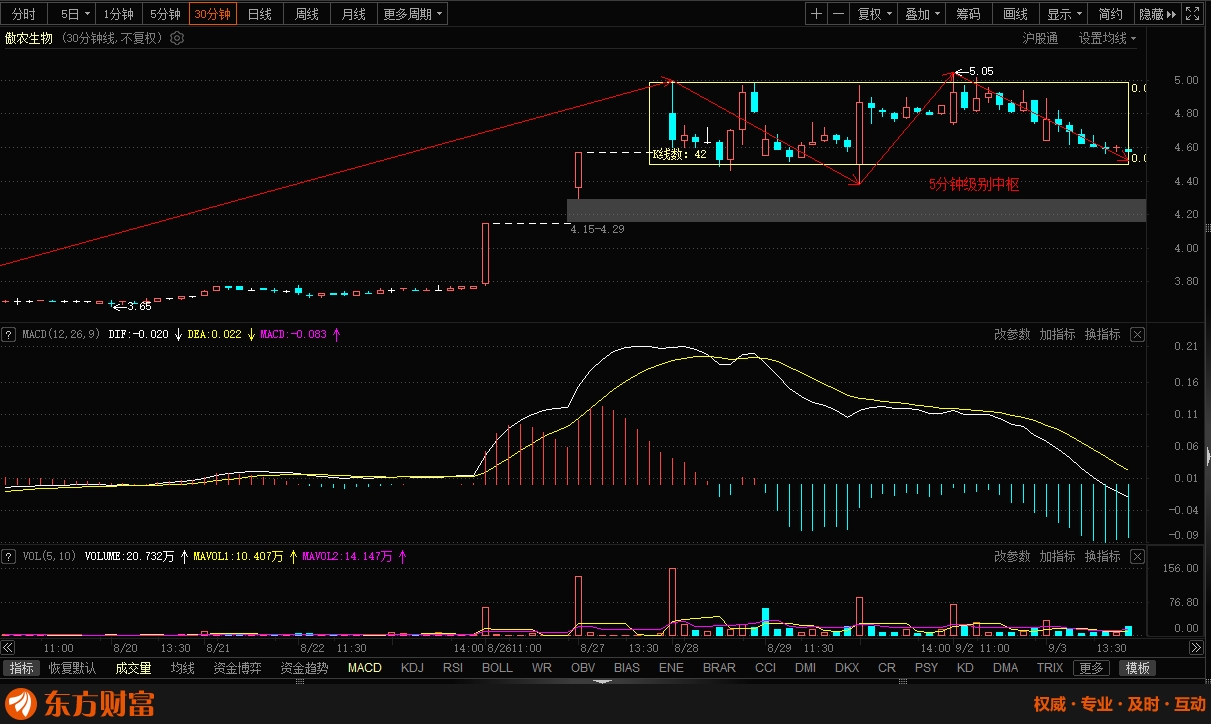Viewport: 1211px width, 724px height.
Task: Select the BOLL indicator tab
Action: pos(497,668)
